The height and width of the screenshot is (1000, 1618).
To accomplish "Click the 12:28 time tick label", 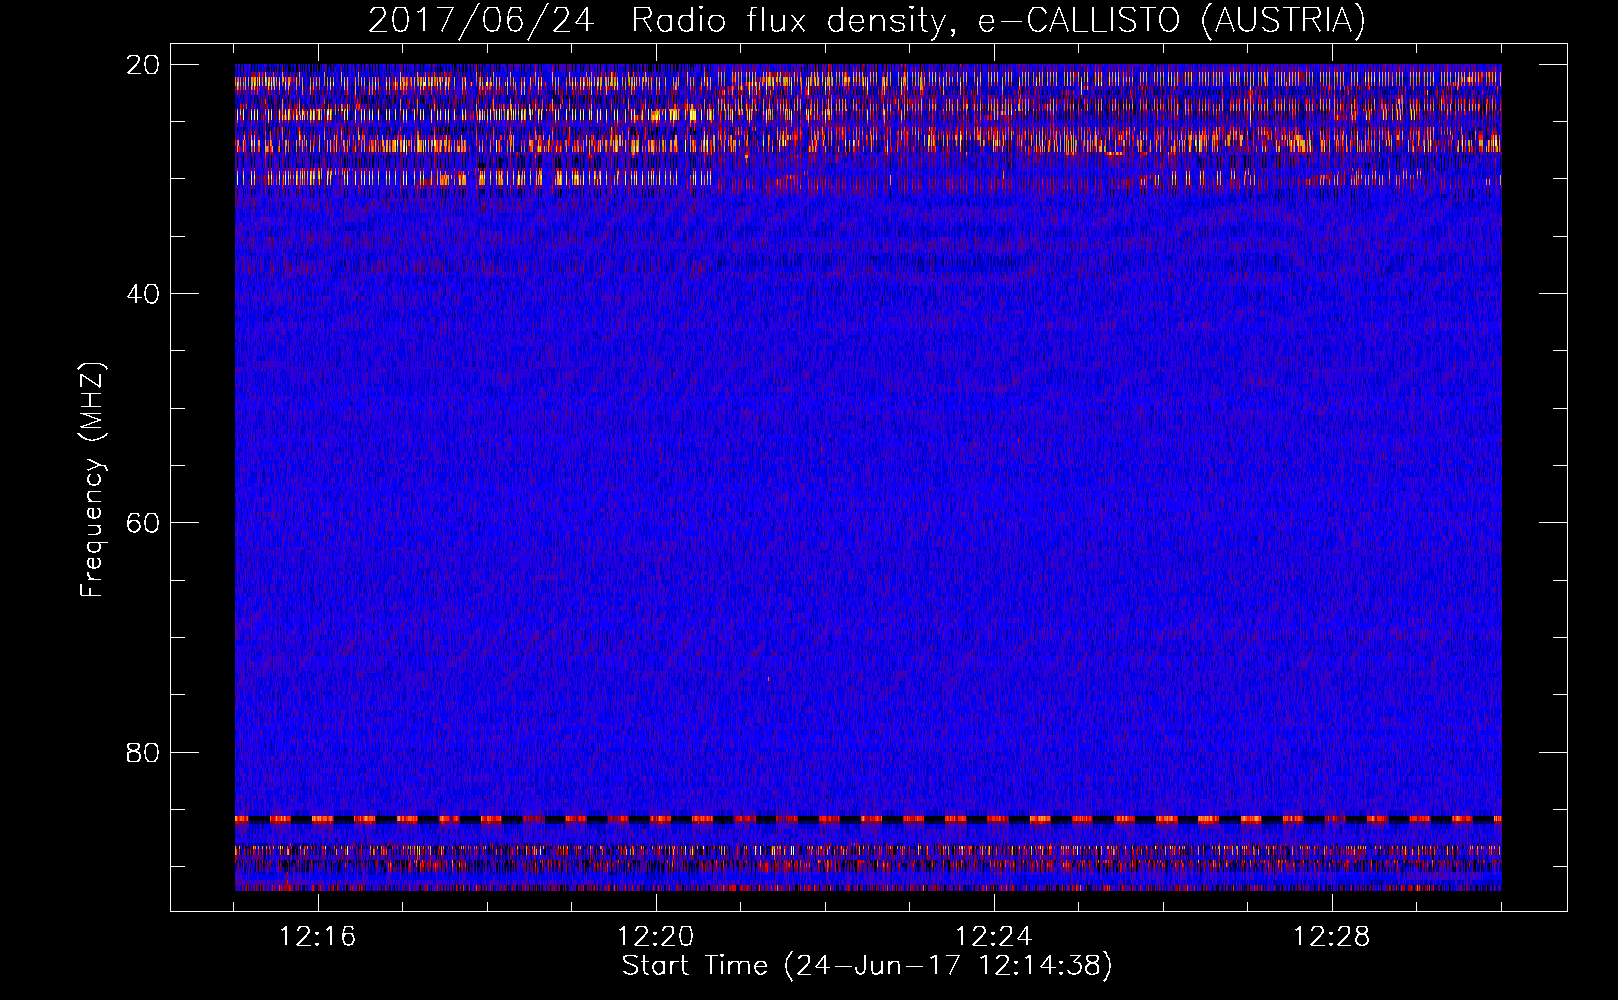I will 1332,936.
